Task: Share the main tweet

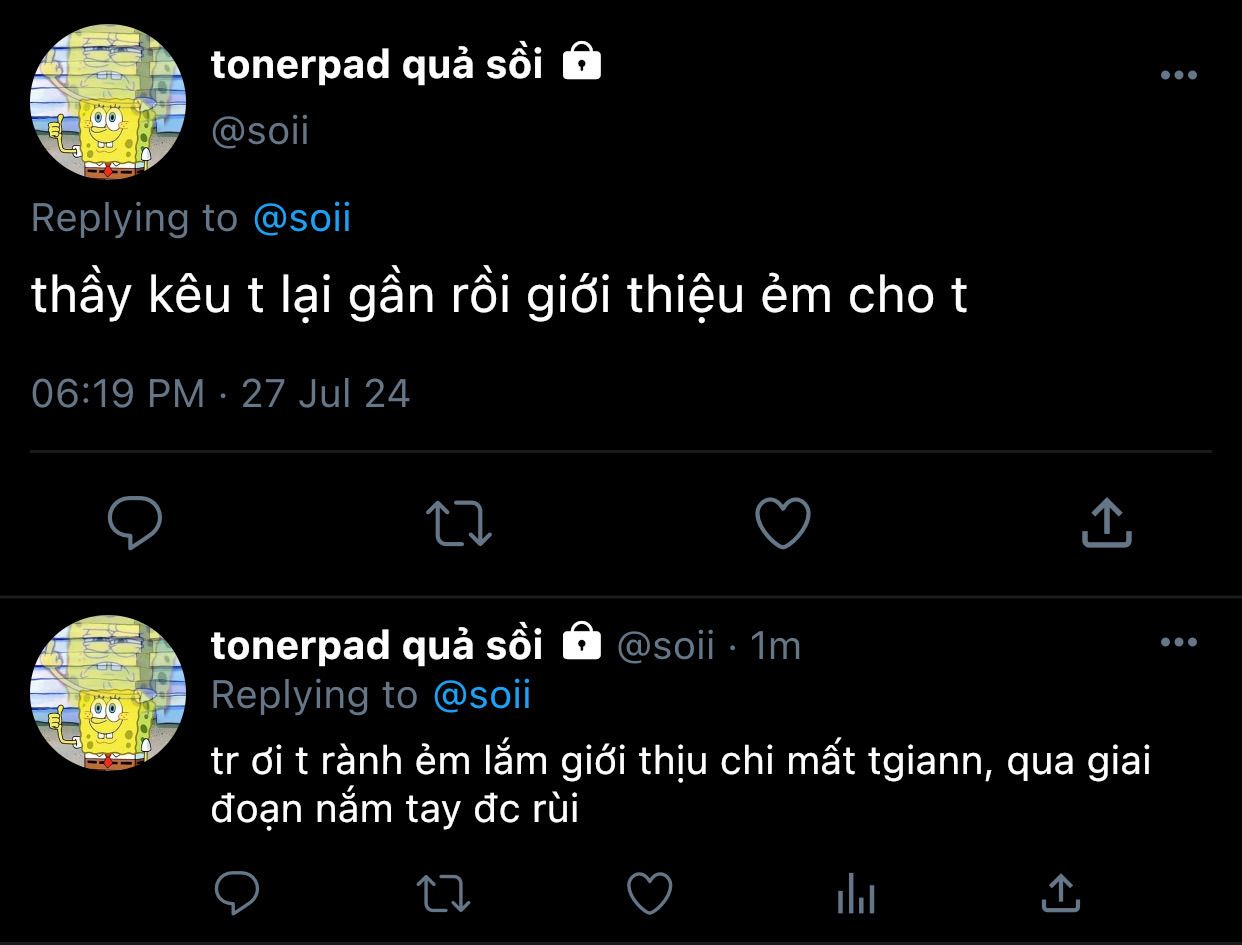Action: pyautogui.click(x=1106, y=523)
